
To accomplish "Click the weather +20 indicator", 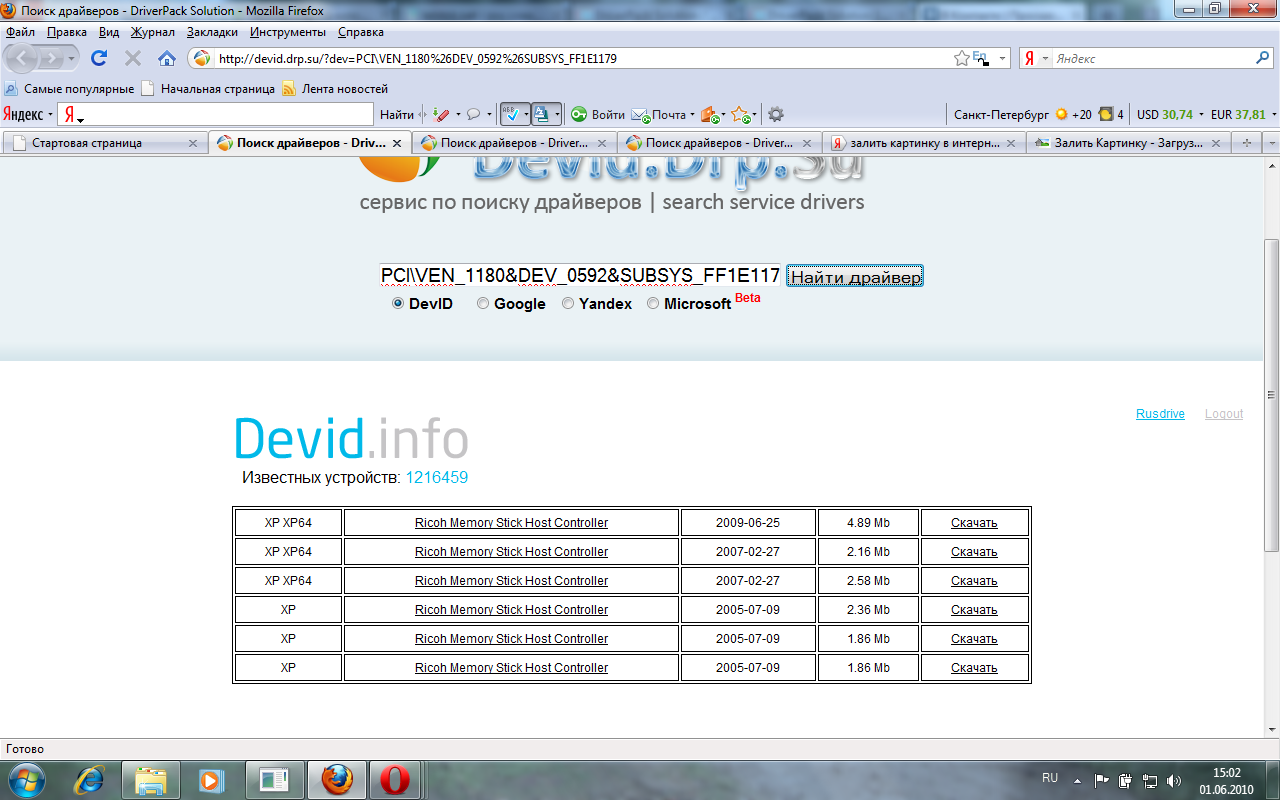I will (1073, 115).
